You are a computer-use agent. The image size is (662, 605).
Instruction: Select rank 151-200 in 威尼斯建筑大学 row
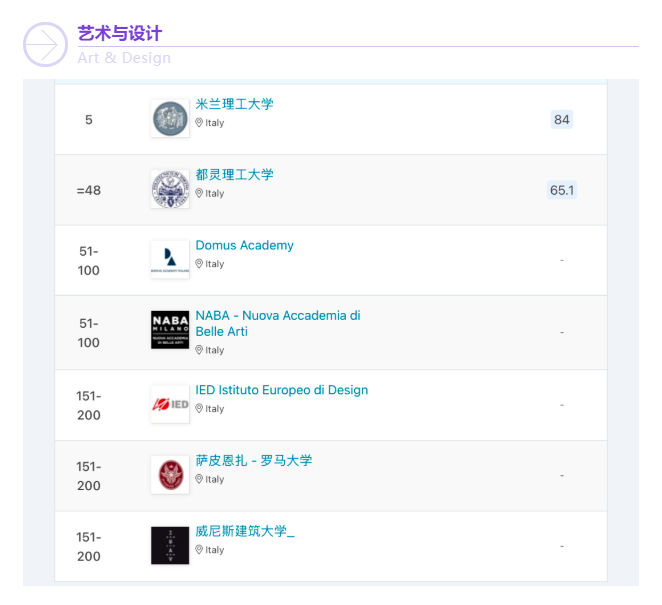(89, 546)
